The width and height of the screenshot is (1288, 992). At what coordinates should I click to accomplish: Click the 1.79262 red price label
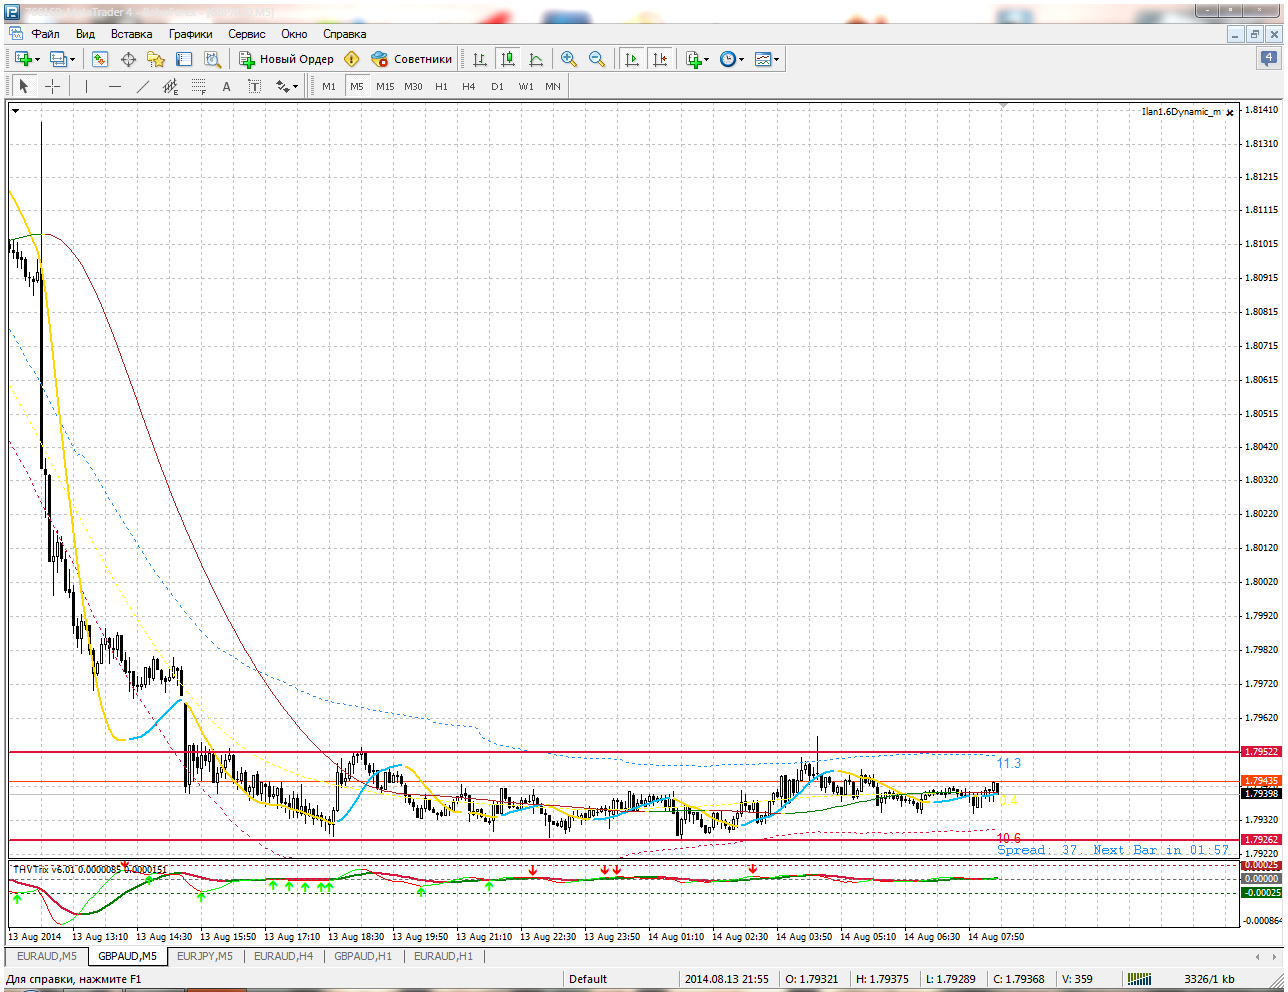pos(1261,840)
